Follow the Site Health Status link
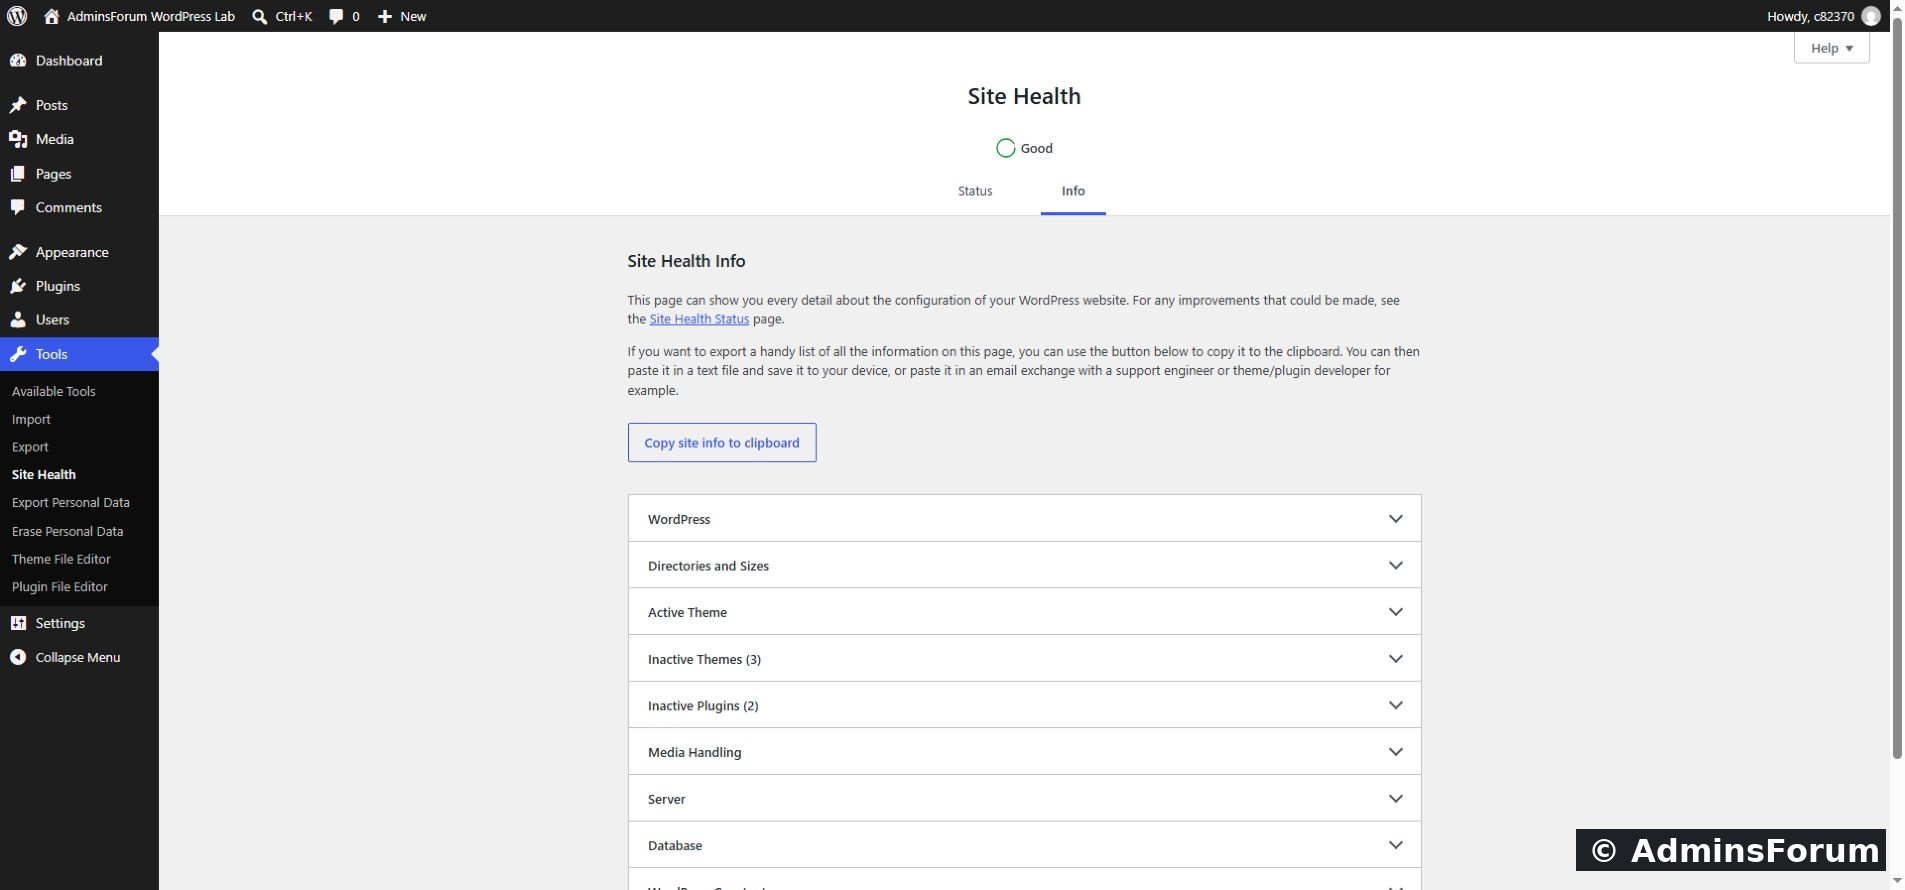Viewport: 1905px width, 890px height. pyautogui.click(x=699, y=319)
